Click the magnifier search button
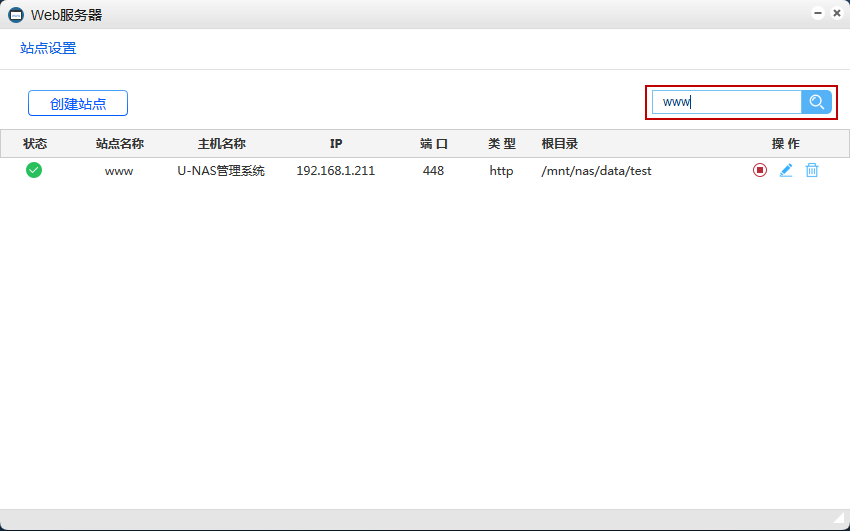Screen dimensions: 850x531 tap(816, 102)
